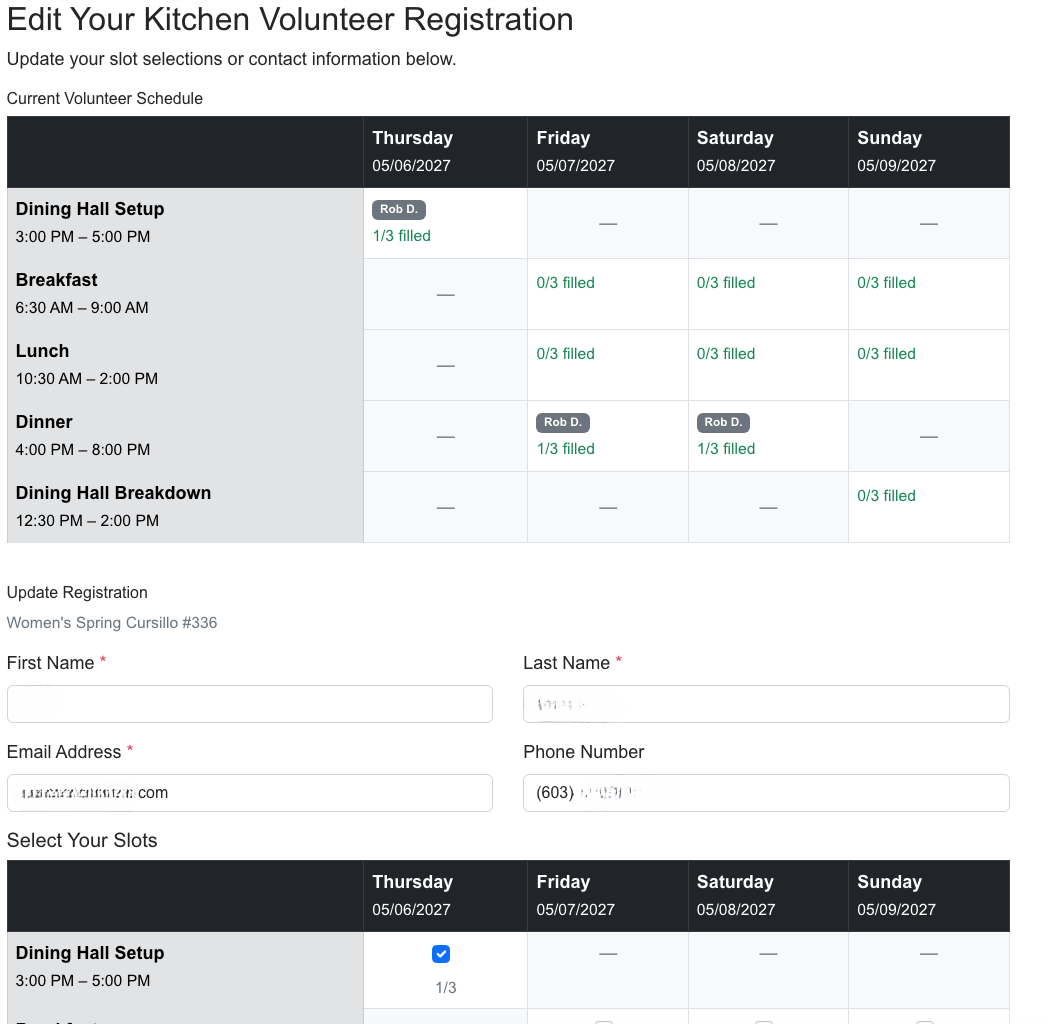Image resolution: width=1048 pixels, height=1024 pixels.
Task: Click 'Current Volunteer Schedule' caption
Action: [105, 98]
